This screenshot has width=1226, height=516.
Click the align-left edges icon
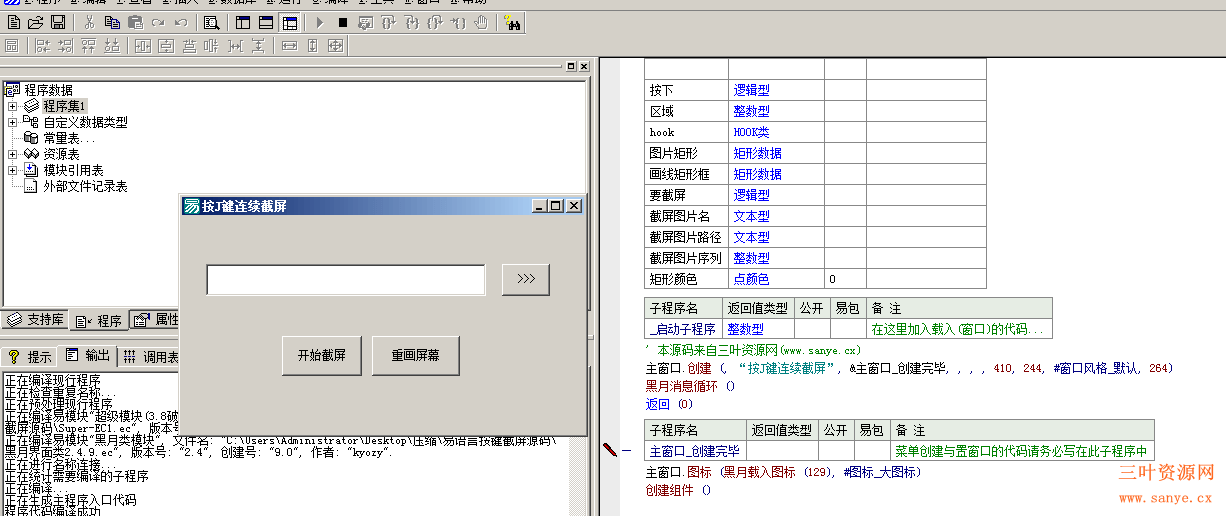tap(43, 45)
